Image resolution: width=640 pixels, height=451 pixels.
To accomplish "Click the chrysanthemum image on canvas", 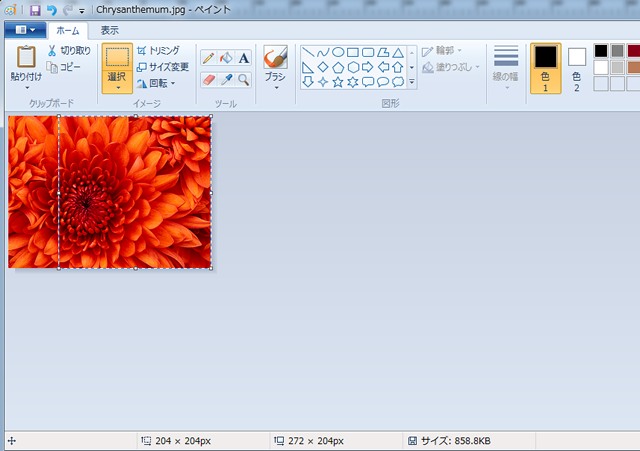I will [110, 192].
